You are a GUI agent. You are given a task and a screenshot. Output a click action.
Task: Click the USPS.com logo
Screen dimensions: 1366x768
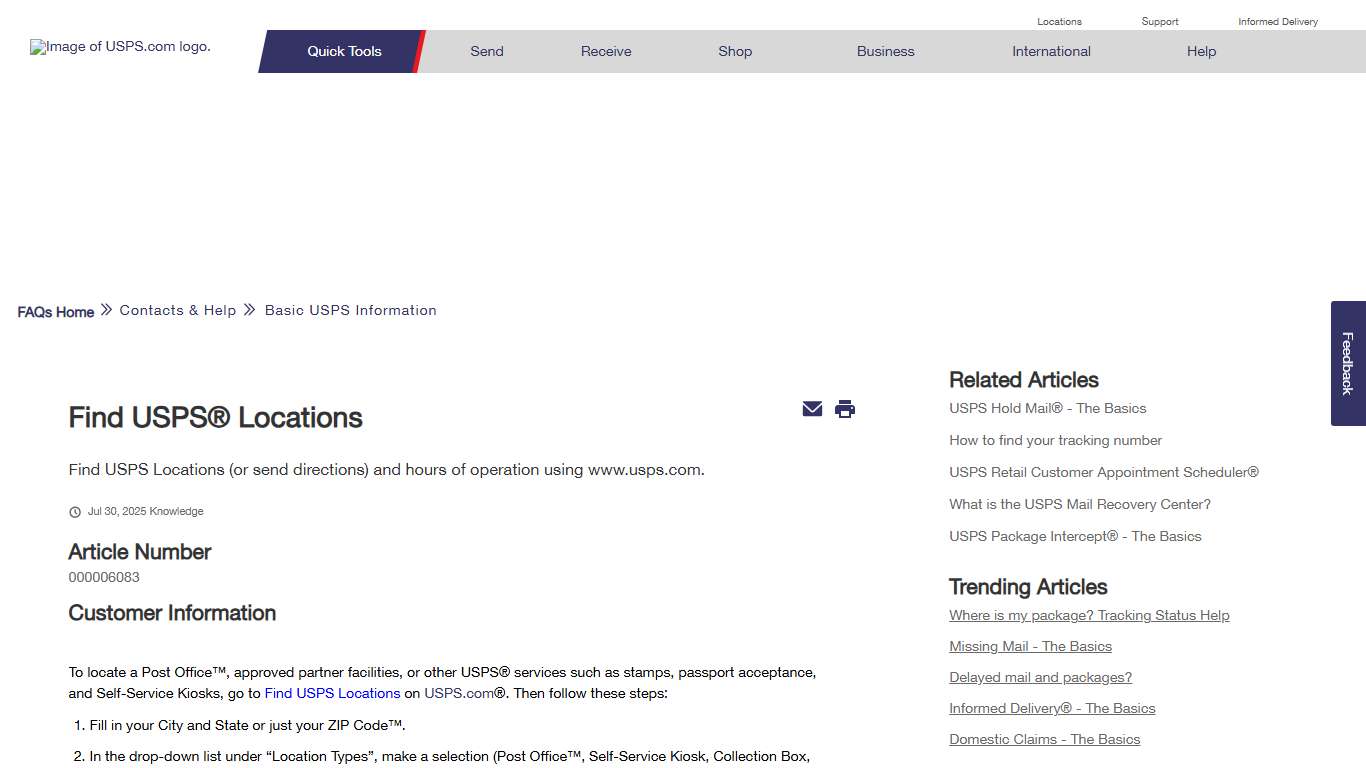(118, 46)
